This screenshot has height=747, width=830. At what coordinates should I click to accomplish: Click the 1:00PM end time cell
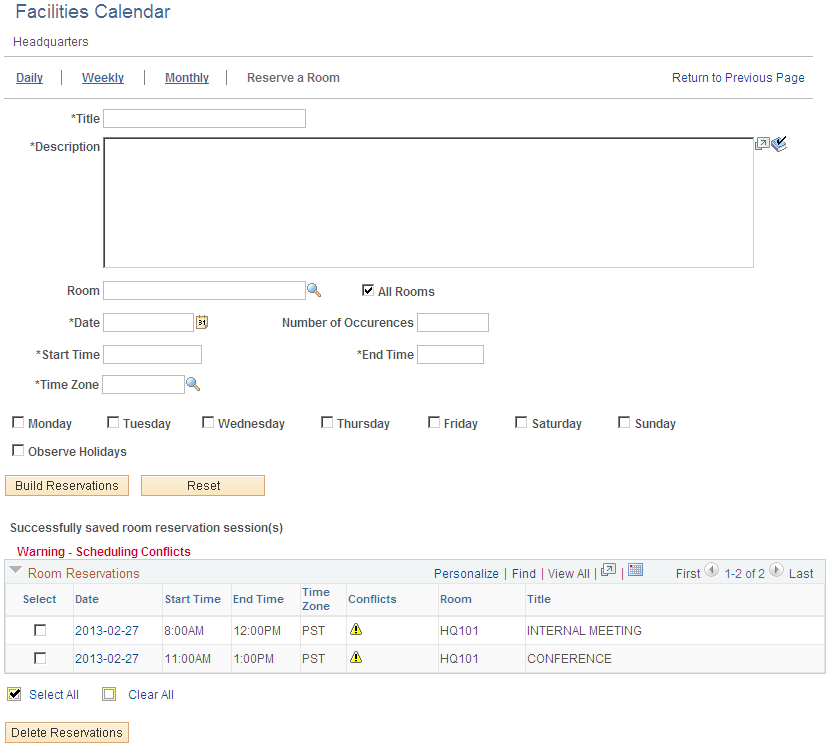[x=254, y=659]
